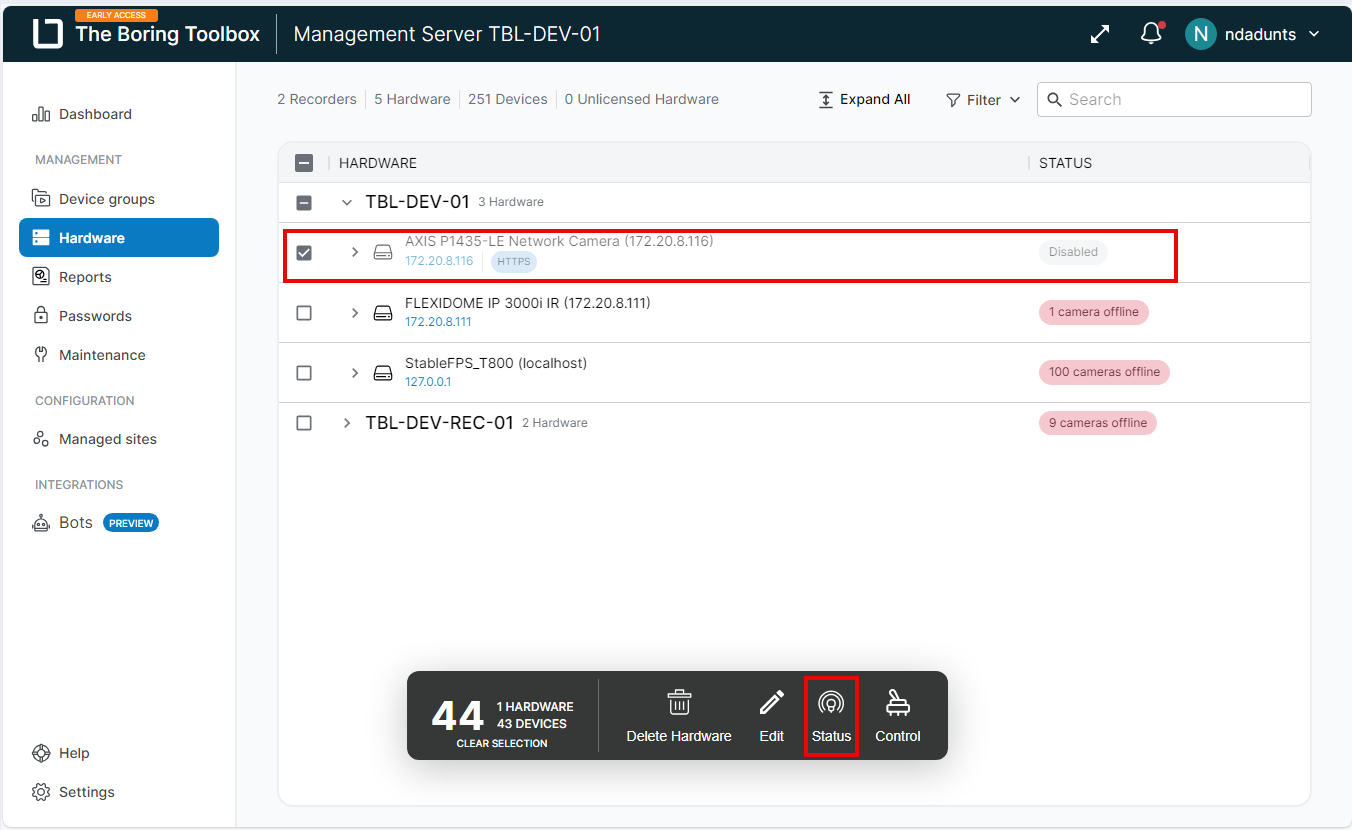Click the Status action icon
The height and width of the screenshot is (830, 1352).
click(831, 703)
